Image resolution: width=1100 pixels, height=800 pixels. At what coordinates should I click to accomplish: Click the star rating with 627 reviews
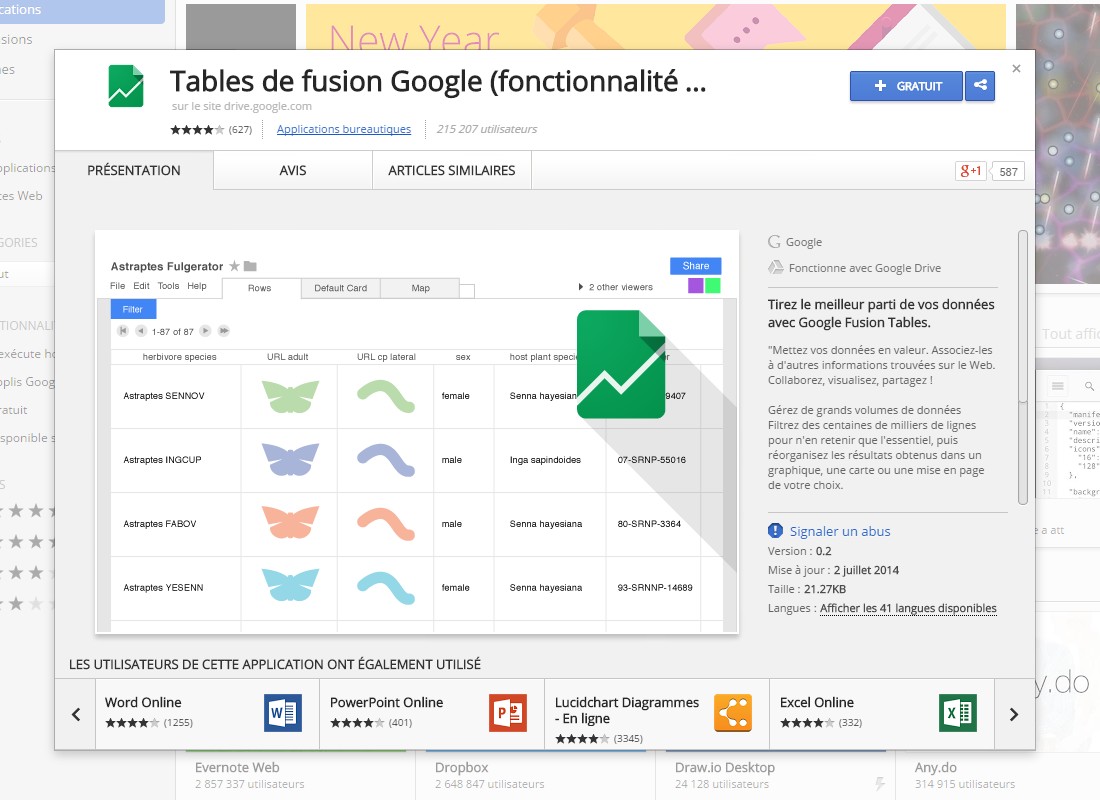pos(210,129)
